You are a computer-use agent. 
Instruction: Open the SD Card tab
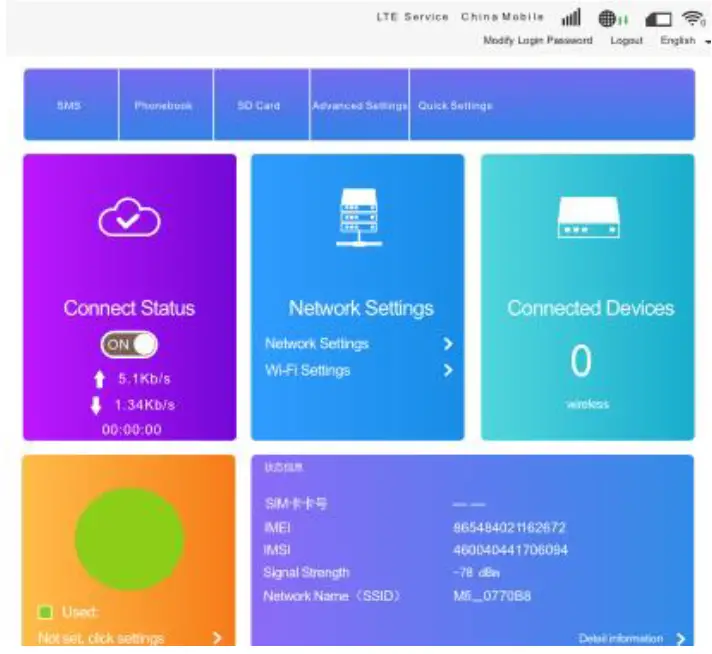point(261,105)
